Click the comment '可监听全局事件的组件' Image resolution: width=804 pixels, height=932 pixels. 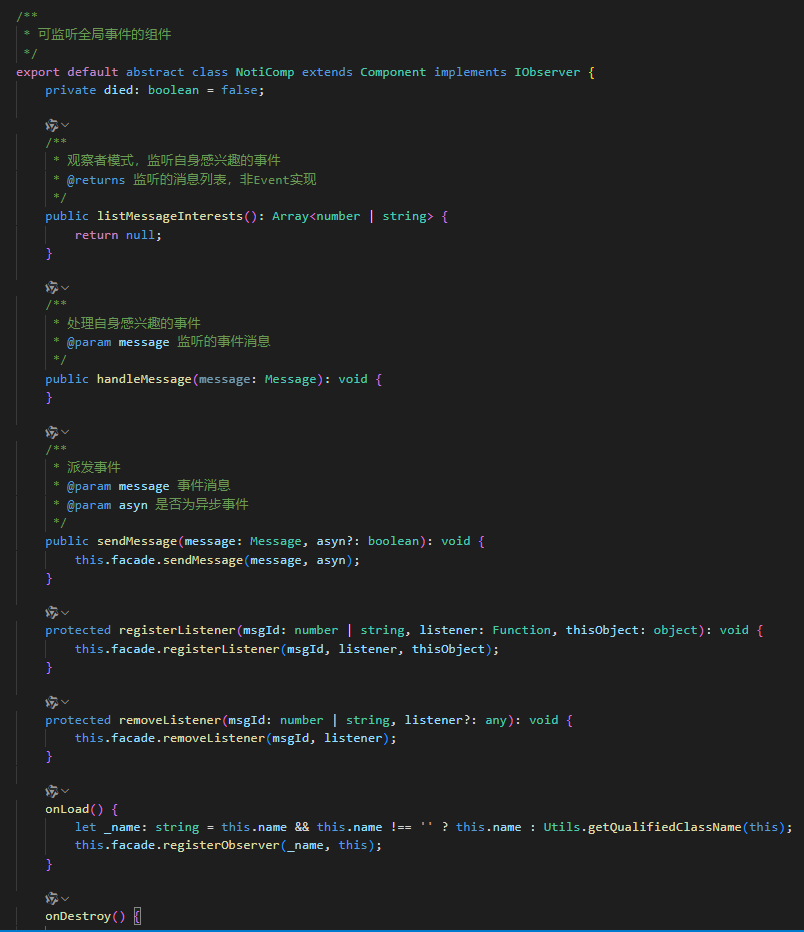click(105, 34)
